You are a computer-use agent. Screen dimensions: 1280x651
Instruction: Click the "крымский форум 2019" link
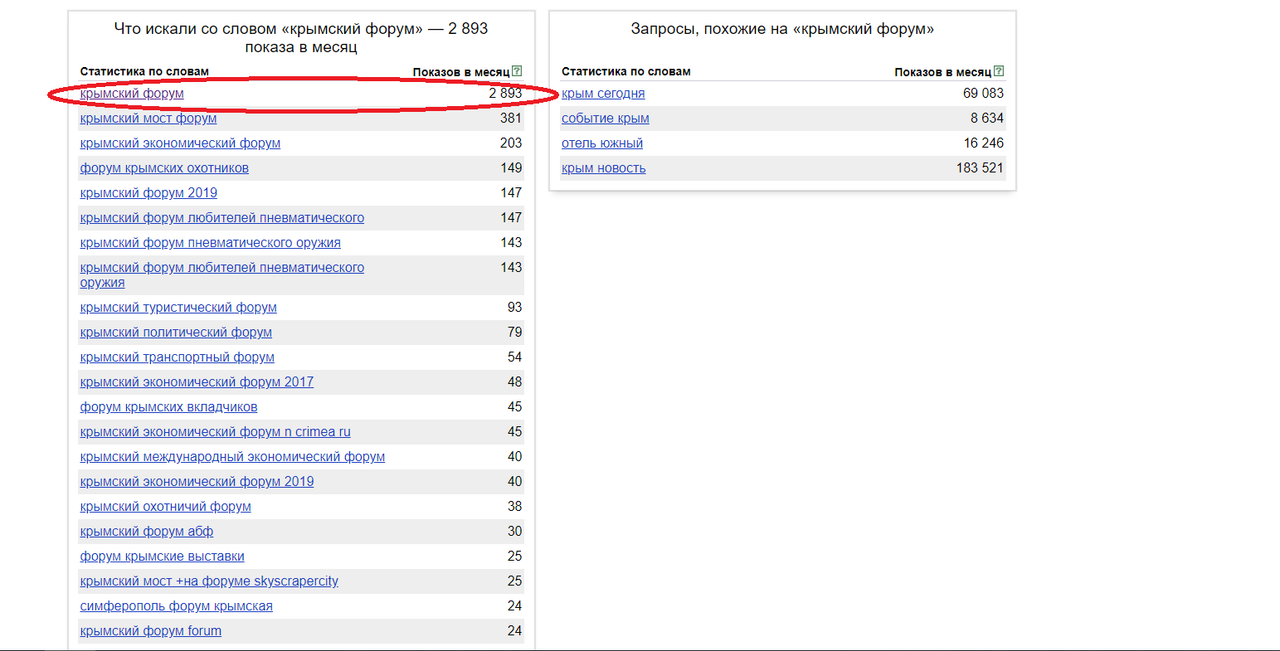coord(148,193)
